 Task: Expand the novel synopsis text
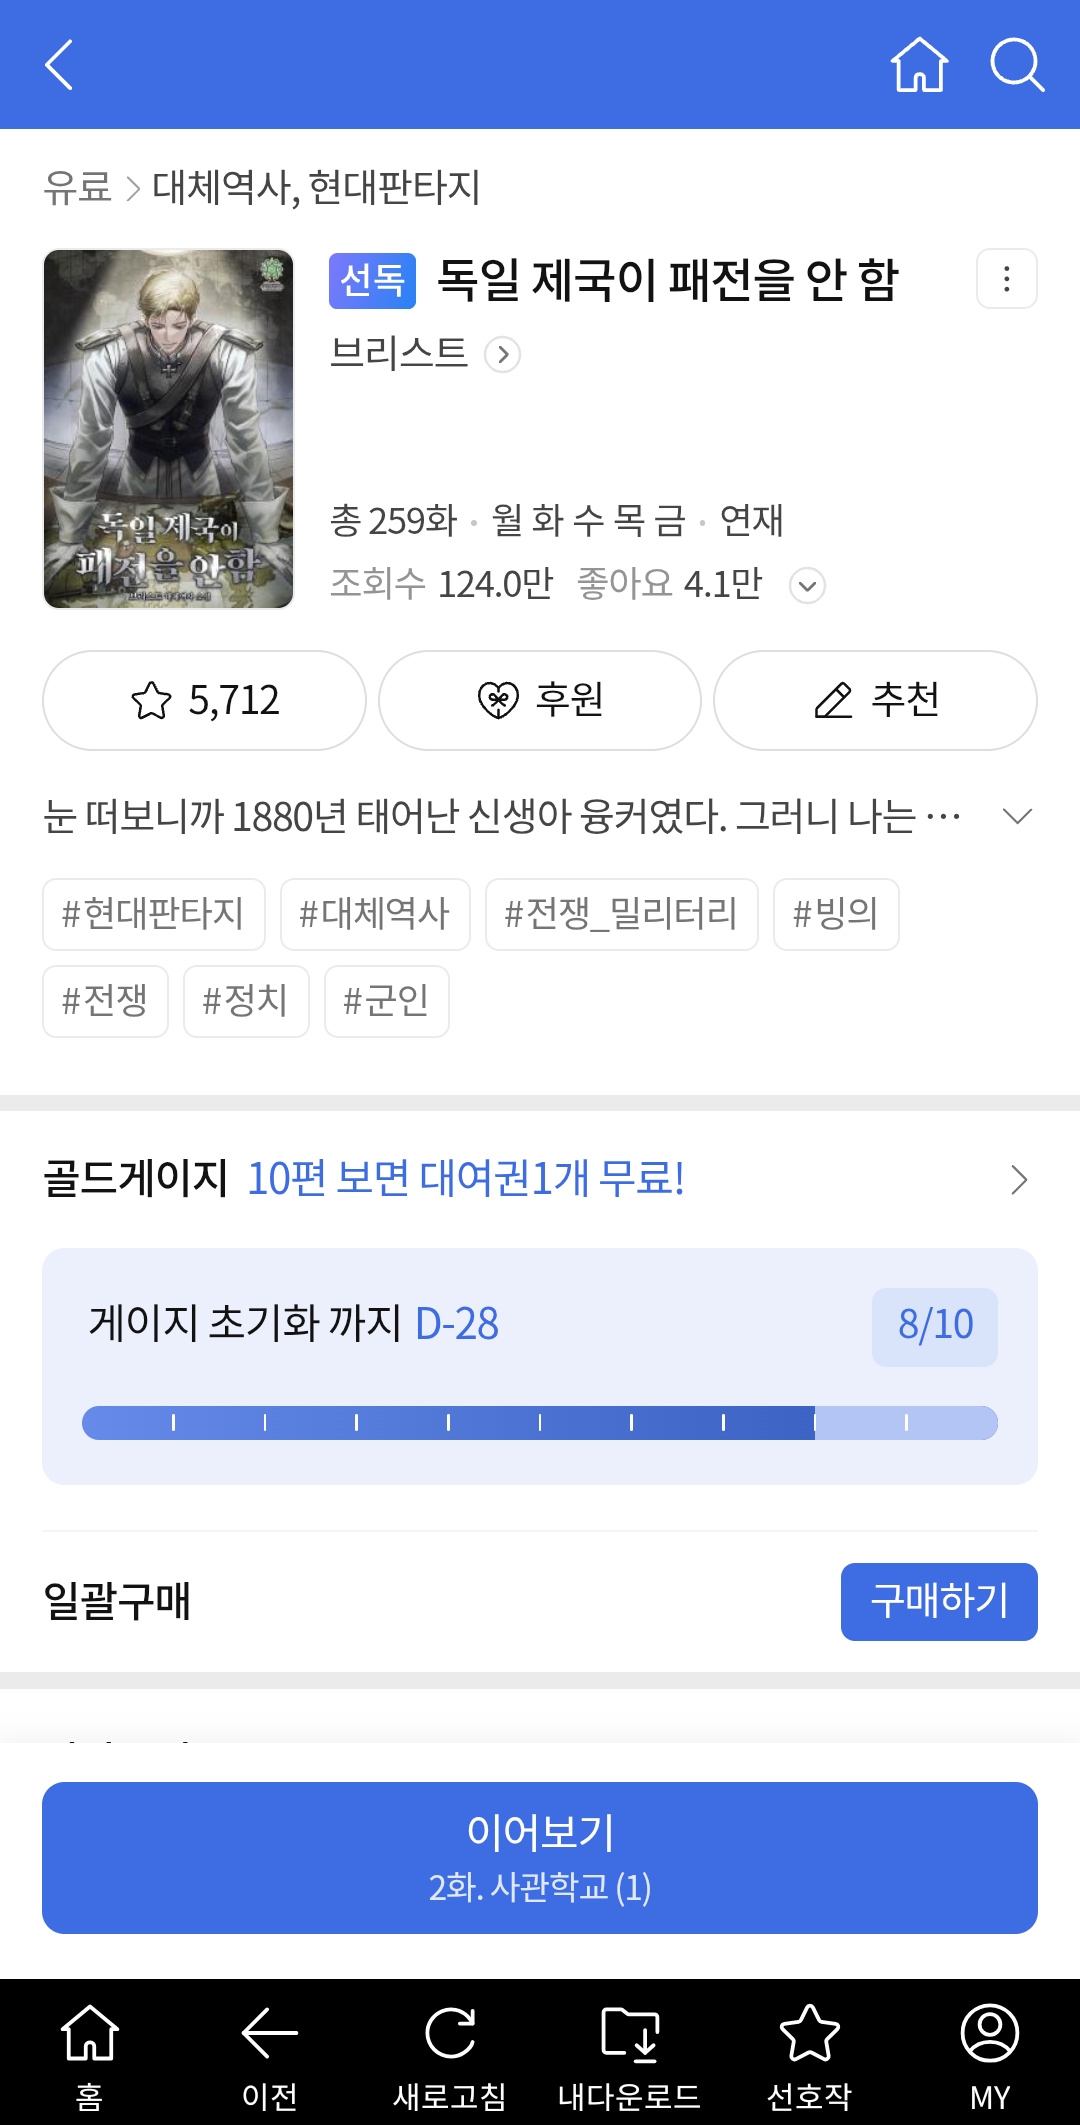pyautogui.click(x=1017, y=817)
